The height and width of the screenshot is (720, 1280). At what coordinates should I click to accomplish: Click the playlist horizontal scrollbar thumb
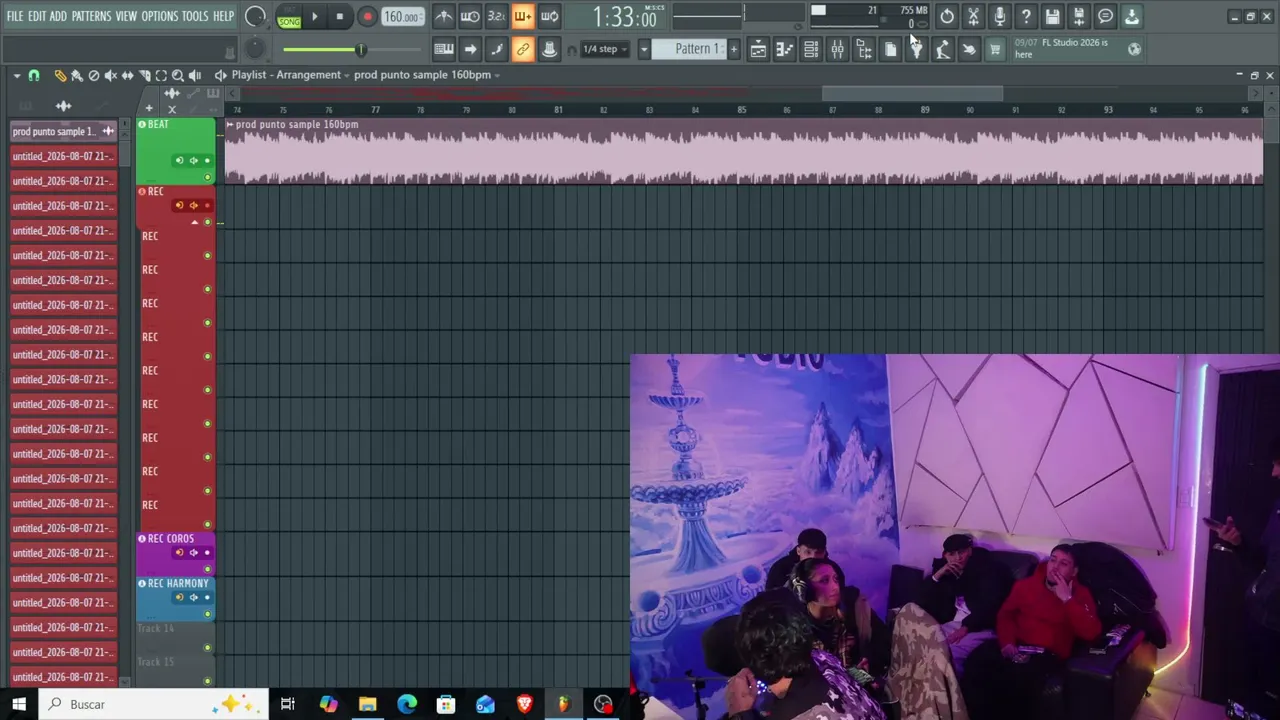point(912,93)
